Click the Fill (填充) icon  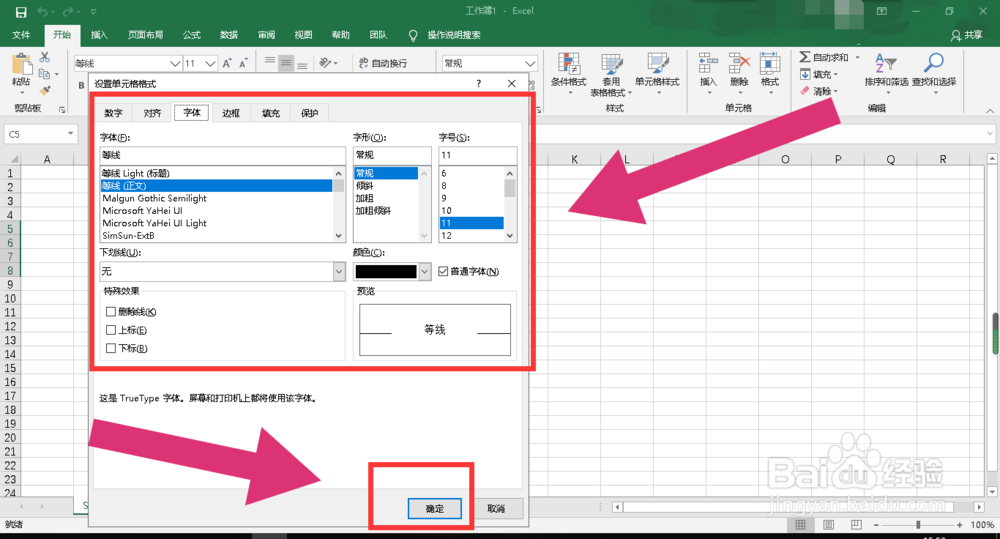click(x=805, y=75)
